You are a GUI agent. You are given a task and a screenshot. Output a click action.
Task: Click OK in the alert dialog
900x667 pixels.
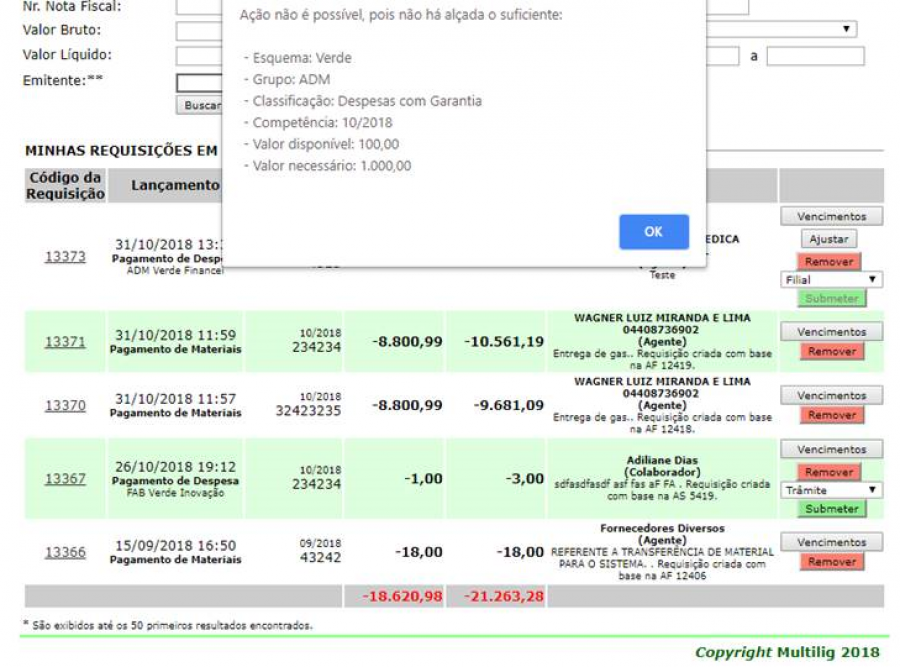(x=653, y=232)
